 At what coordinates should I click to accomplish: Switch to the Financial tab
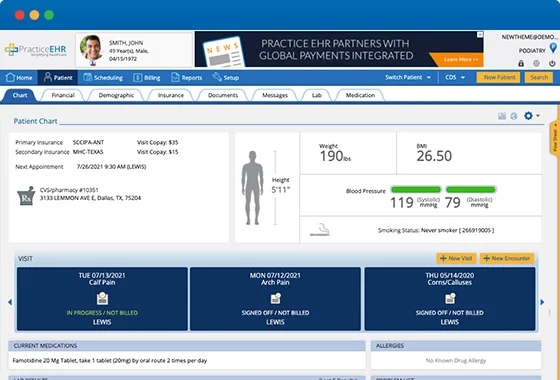click(63, 95)
